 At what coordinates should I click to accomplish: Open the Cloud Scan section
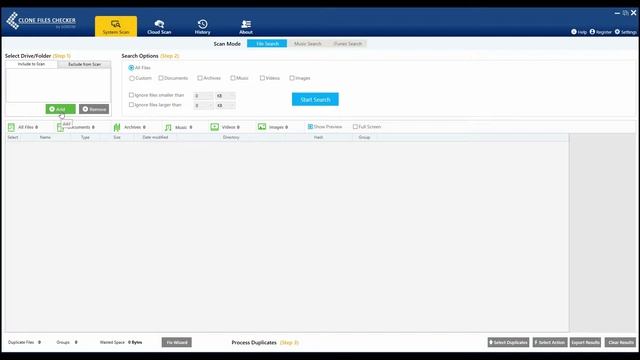pos(159,26)
